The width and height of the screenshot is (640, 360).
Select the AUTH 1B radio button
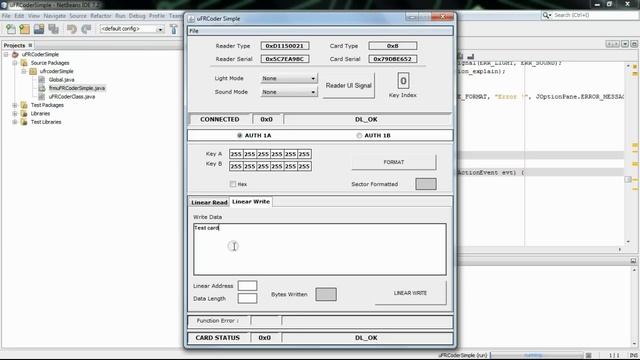[x=359, y=135]
